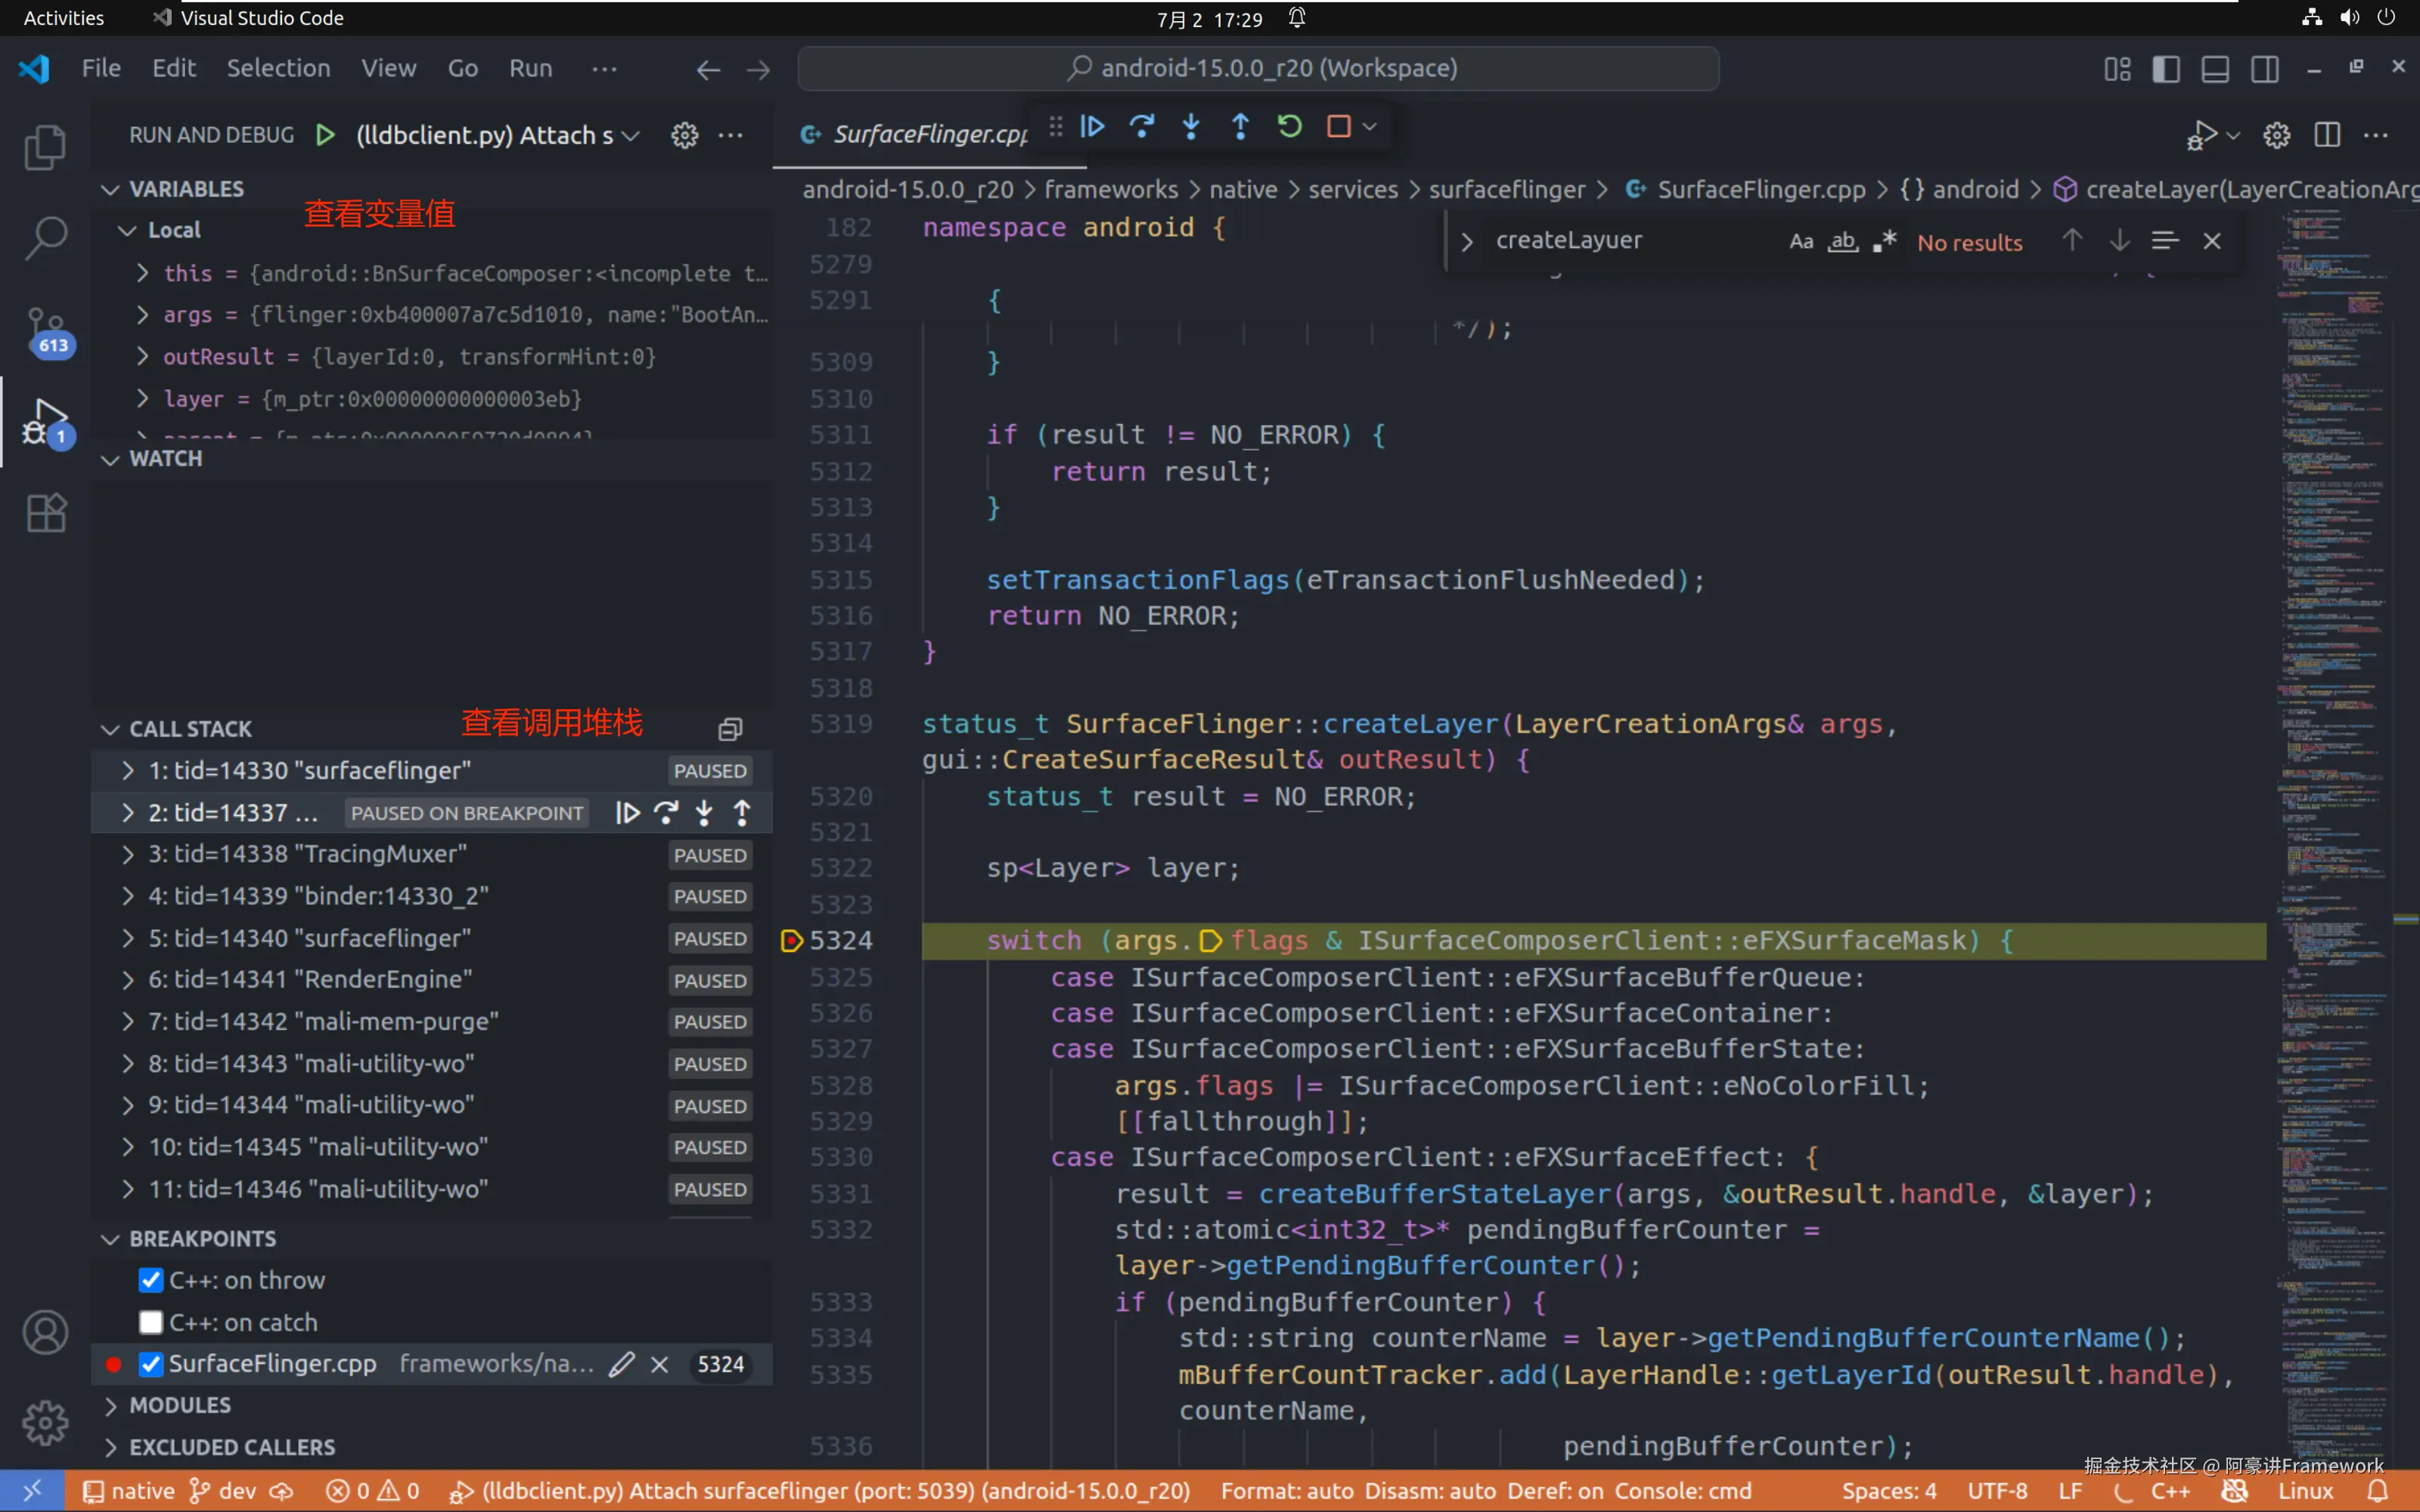Enable the C++: on catch breakpoint
This screenshot has height=1512, width=2420.
pos(151,1322)
